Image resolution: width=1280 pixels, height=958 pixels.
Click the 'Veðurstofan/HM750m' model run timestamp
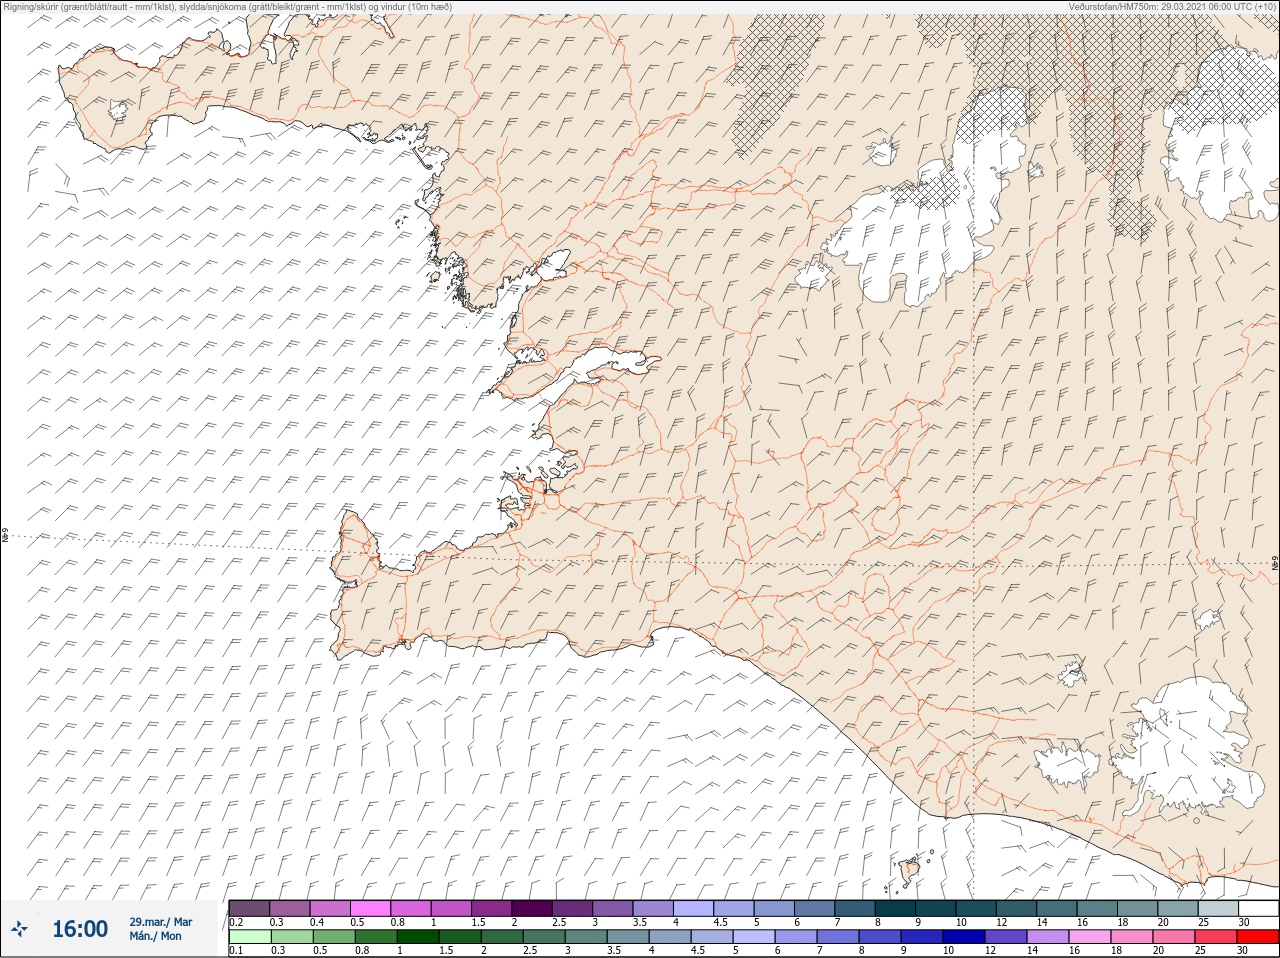[x=1171, y=6]
